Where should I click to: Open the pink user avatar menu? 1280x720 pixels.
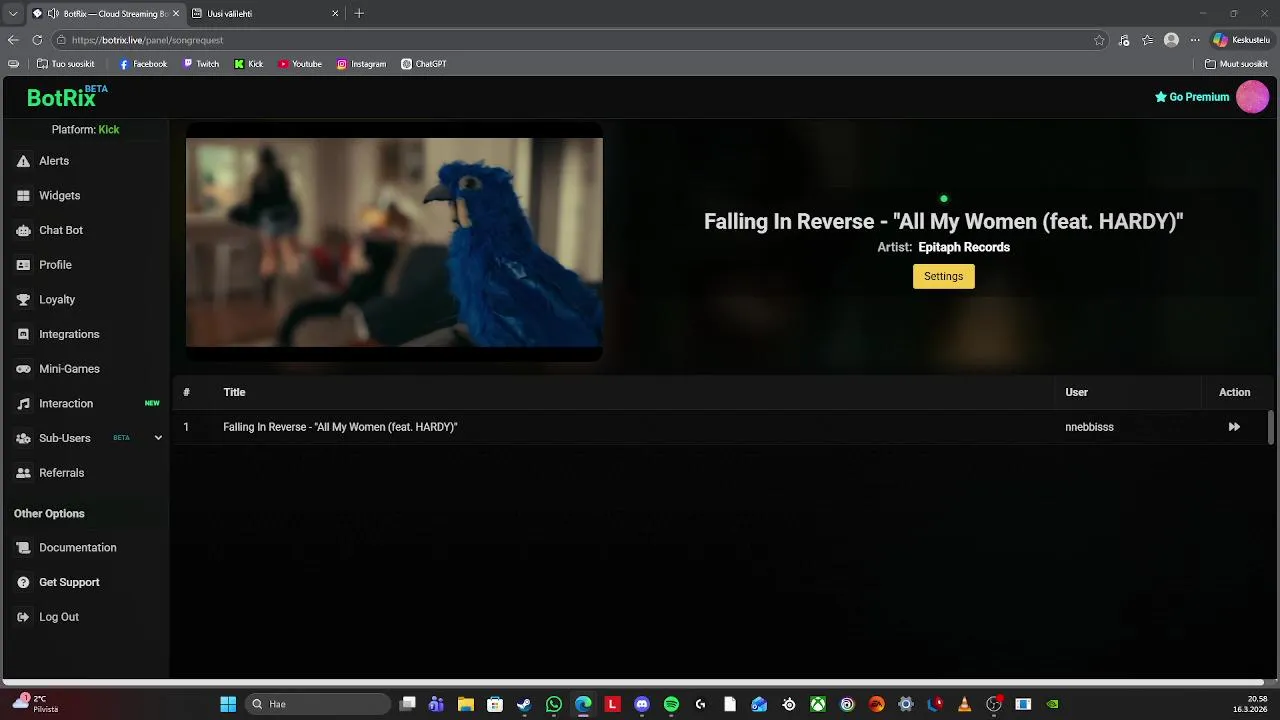point(1252,97)
